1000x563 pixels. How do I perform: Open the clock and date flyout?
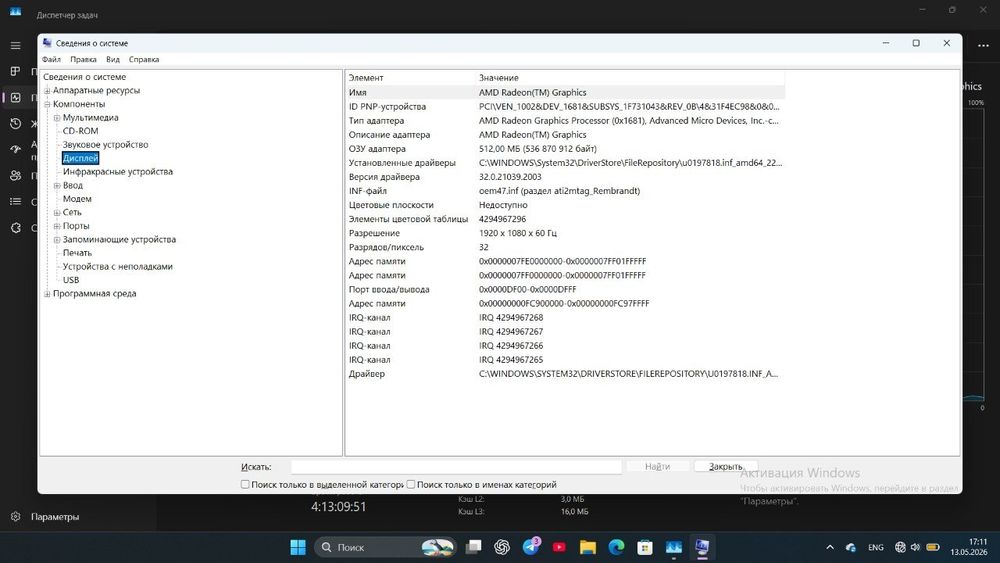pos(969,547)
